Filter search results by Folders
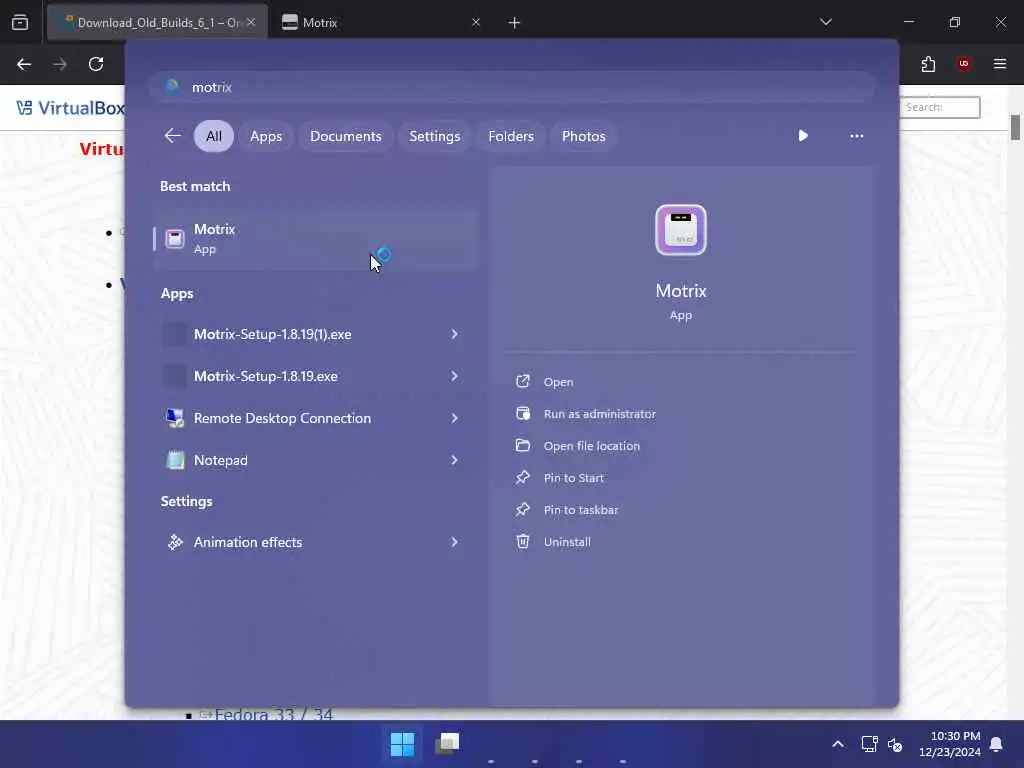Screen dimensions: 1024x768 coord(511,136)
